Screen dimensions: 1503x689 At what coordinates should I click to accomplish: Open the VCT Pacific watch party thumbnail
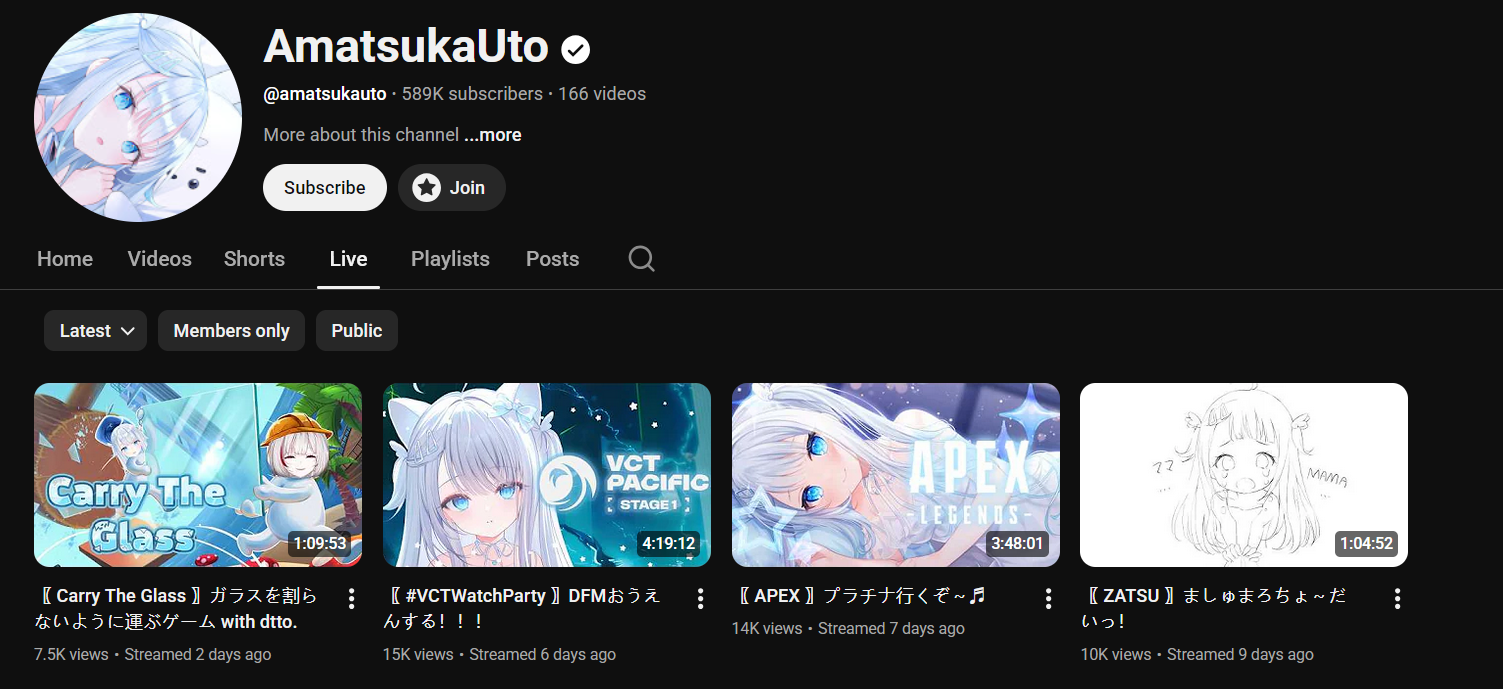[x=547, y=475]
